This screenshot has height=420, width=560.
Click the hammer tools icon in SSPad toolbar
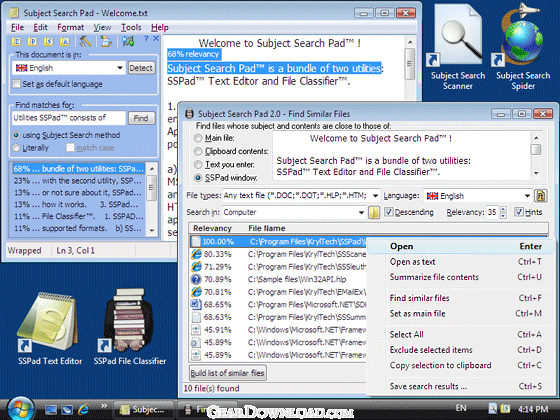tap(85, 41)
